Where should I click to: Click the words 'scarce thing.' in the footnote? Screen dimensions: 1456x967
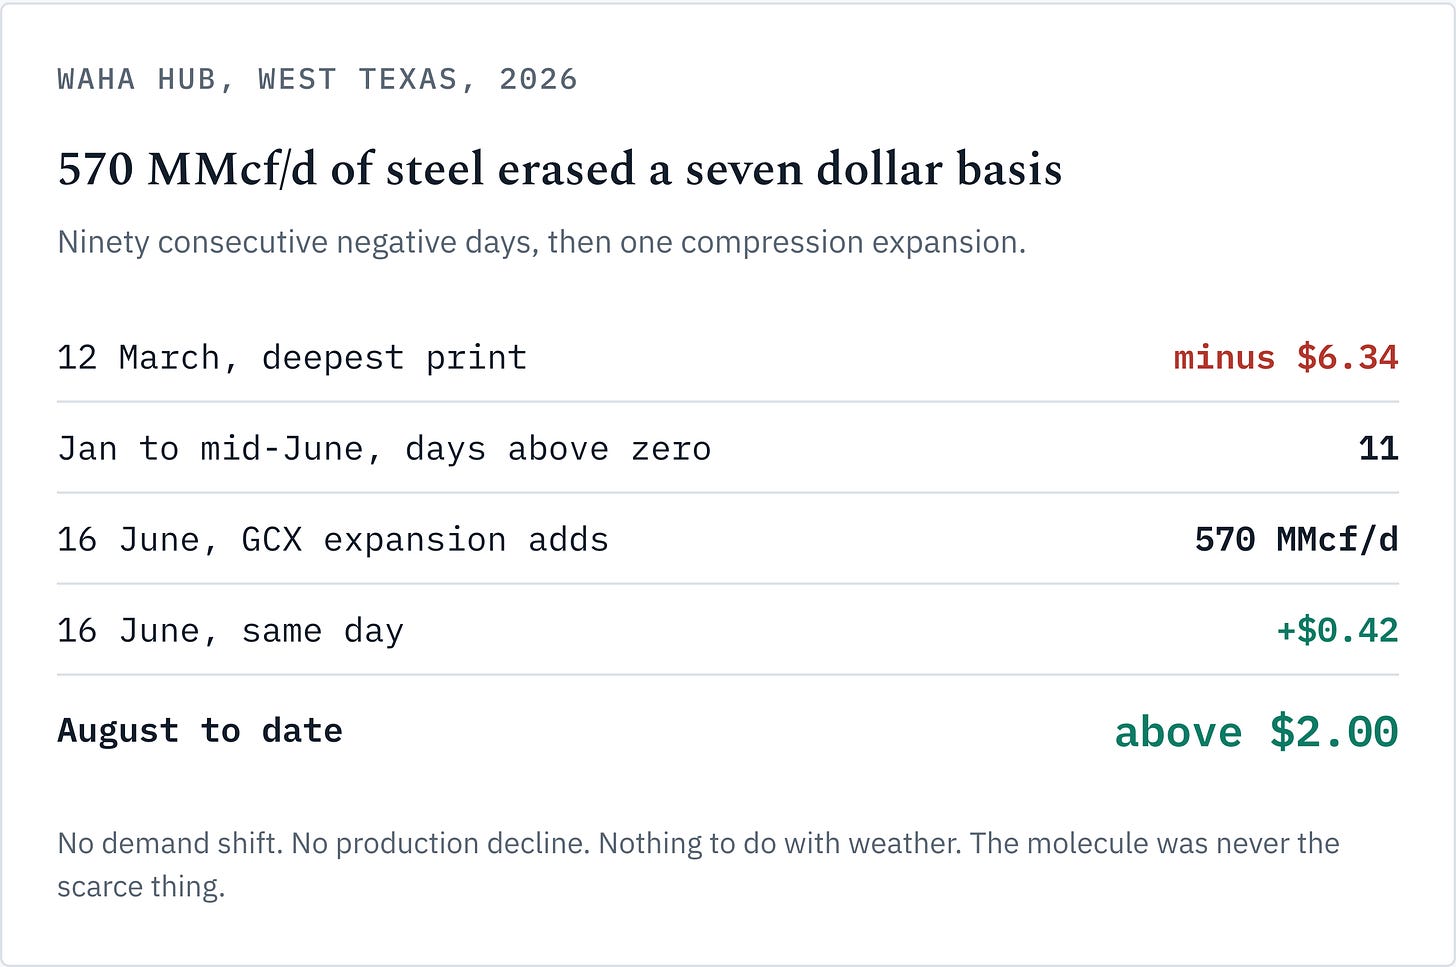pyautogui.click(x=141, y=886)
